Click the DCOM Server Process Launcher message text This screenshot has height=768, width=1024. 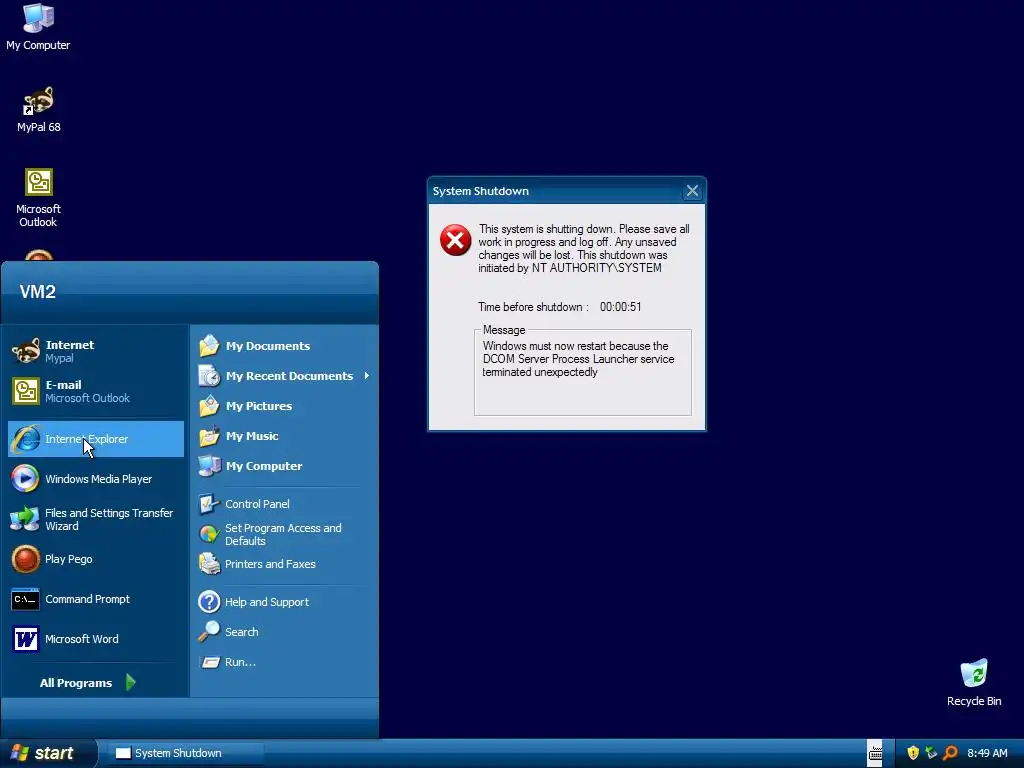(x=578, y=359)
